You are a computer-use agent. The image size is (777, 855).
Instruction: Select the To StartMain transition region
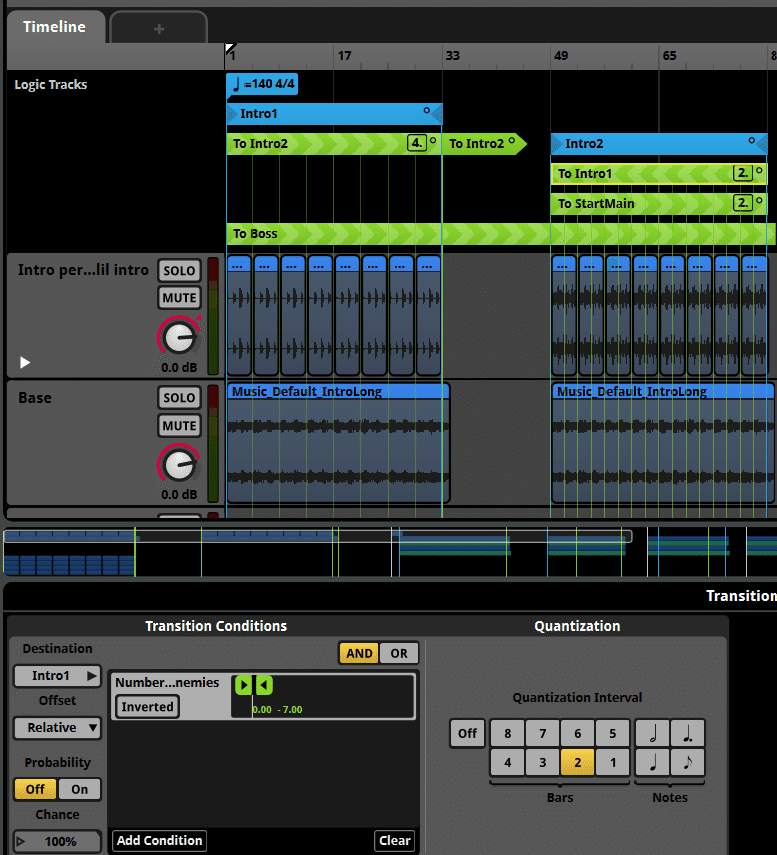pos(659,203)
